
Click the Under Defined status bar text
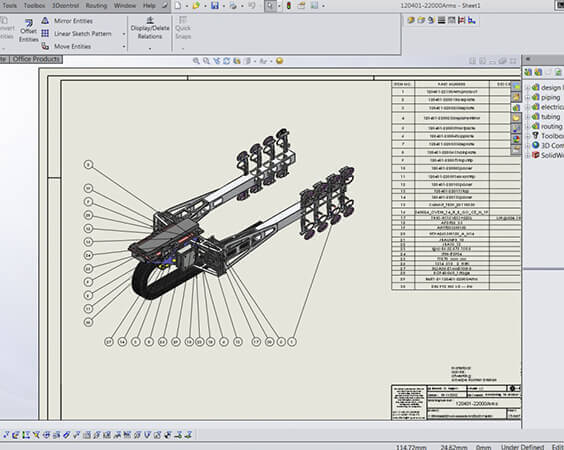click(x=522, y=447)
